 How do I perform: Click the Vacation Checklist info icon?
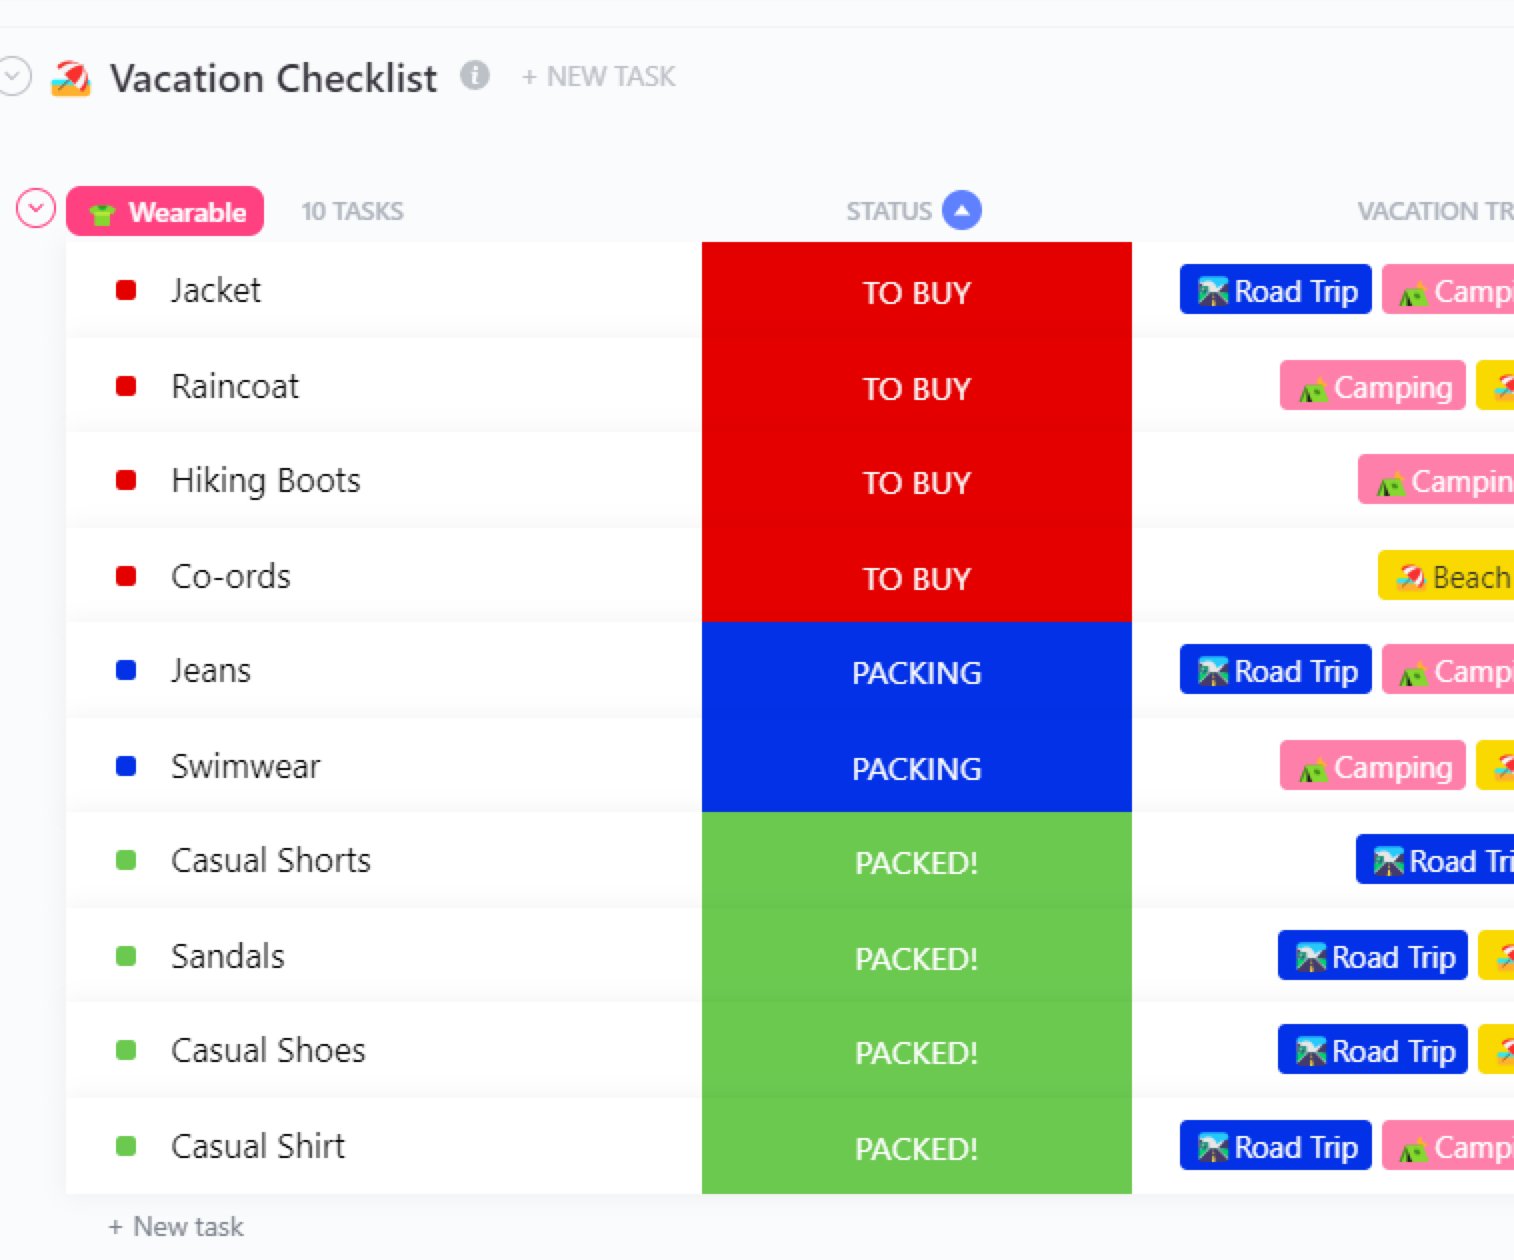point(475,76)
